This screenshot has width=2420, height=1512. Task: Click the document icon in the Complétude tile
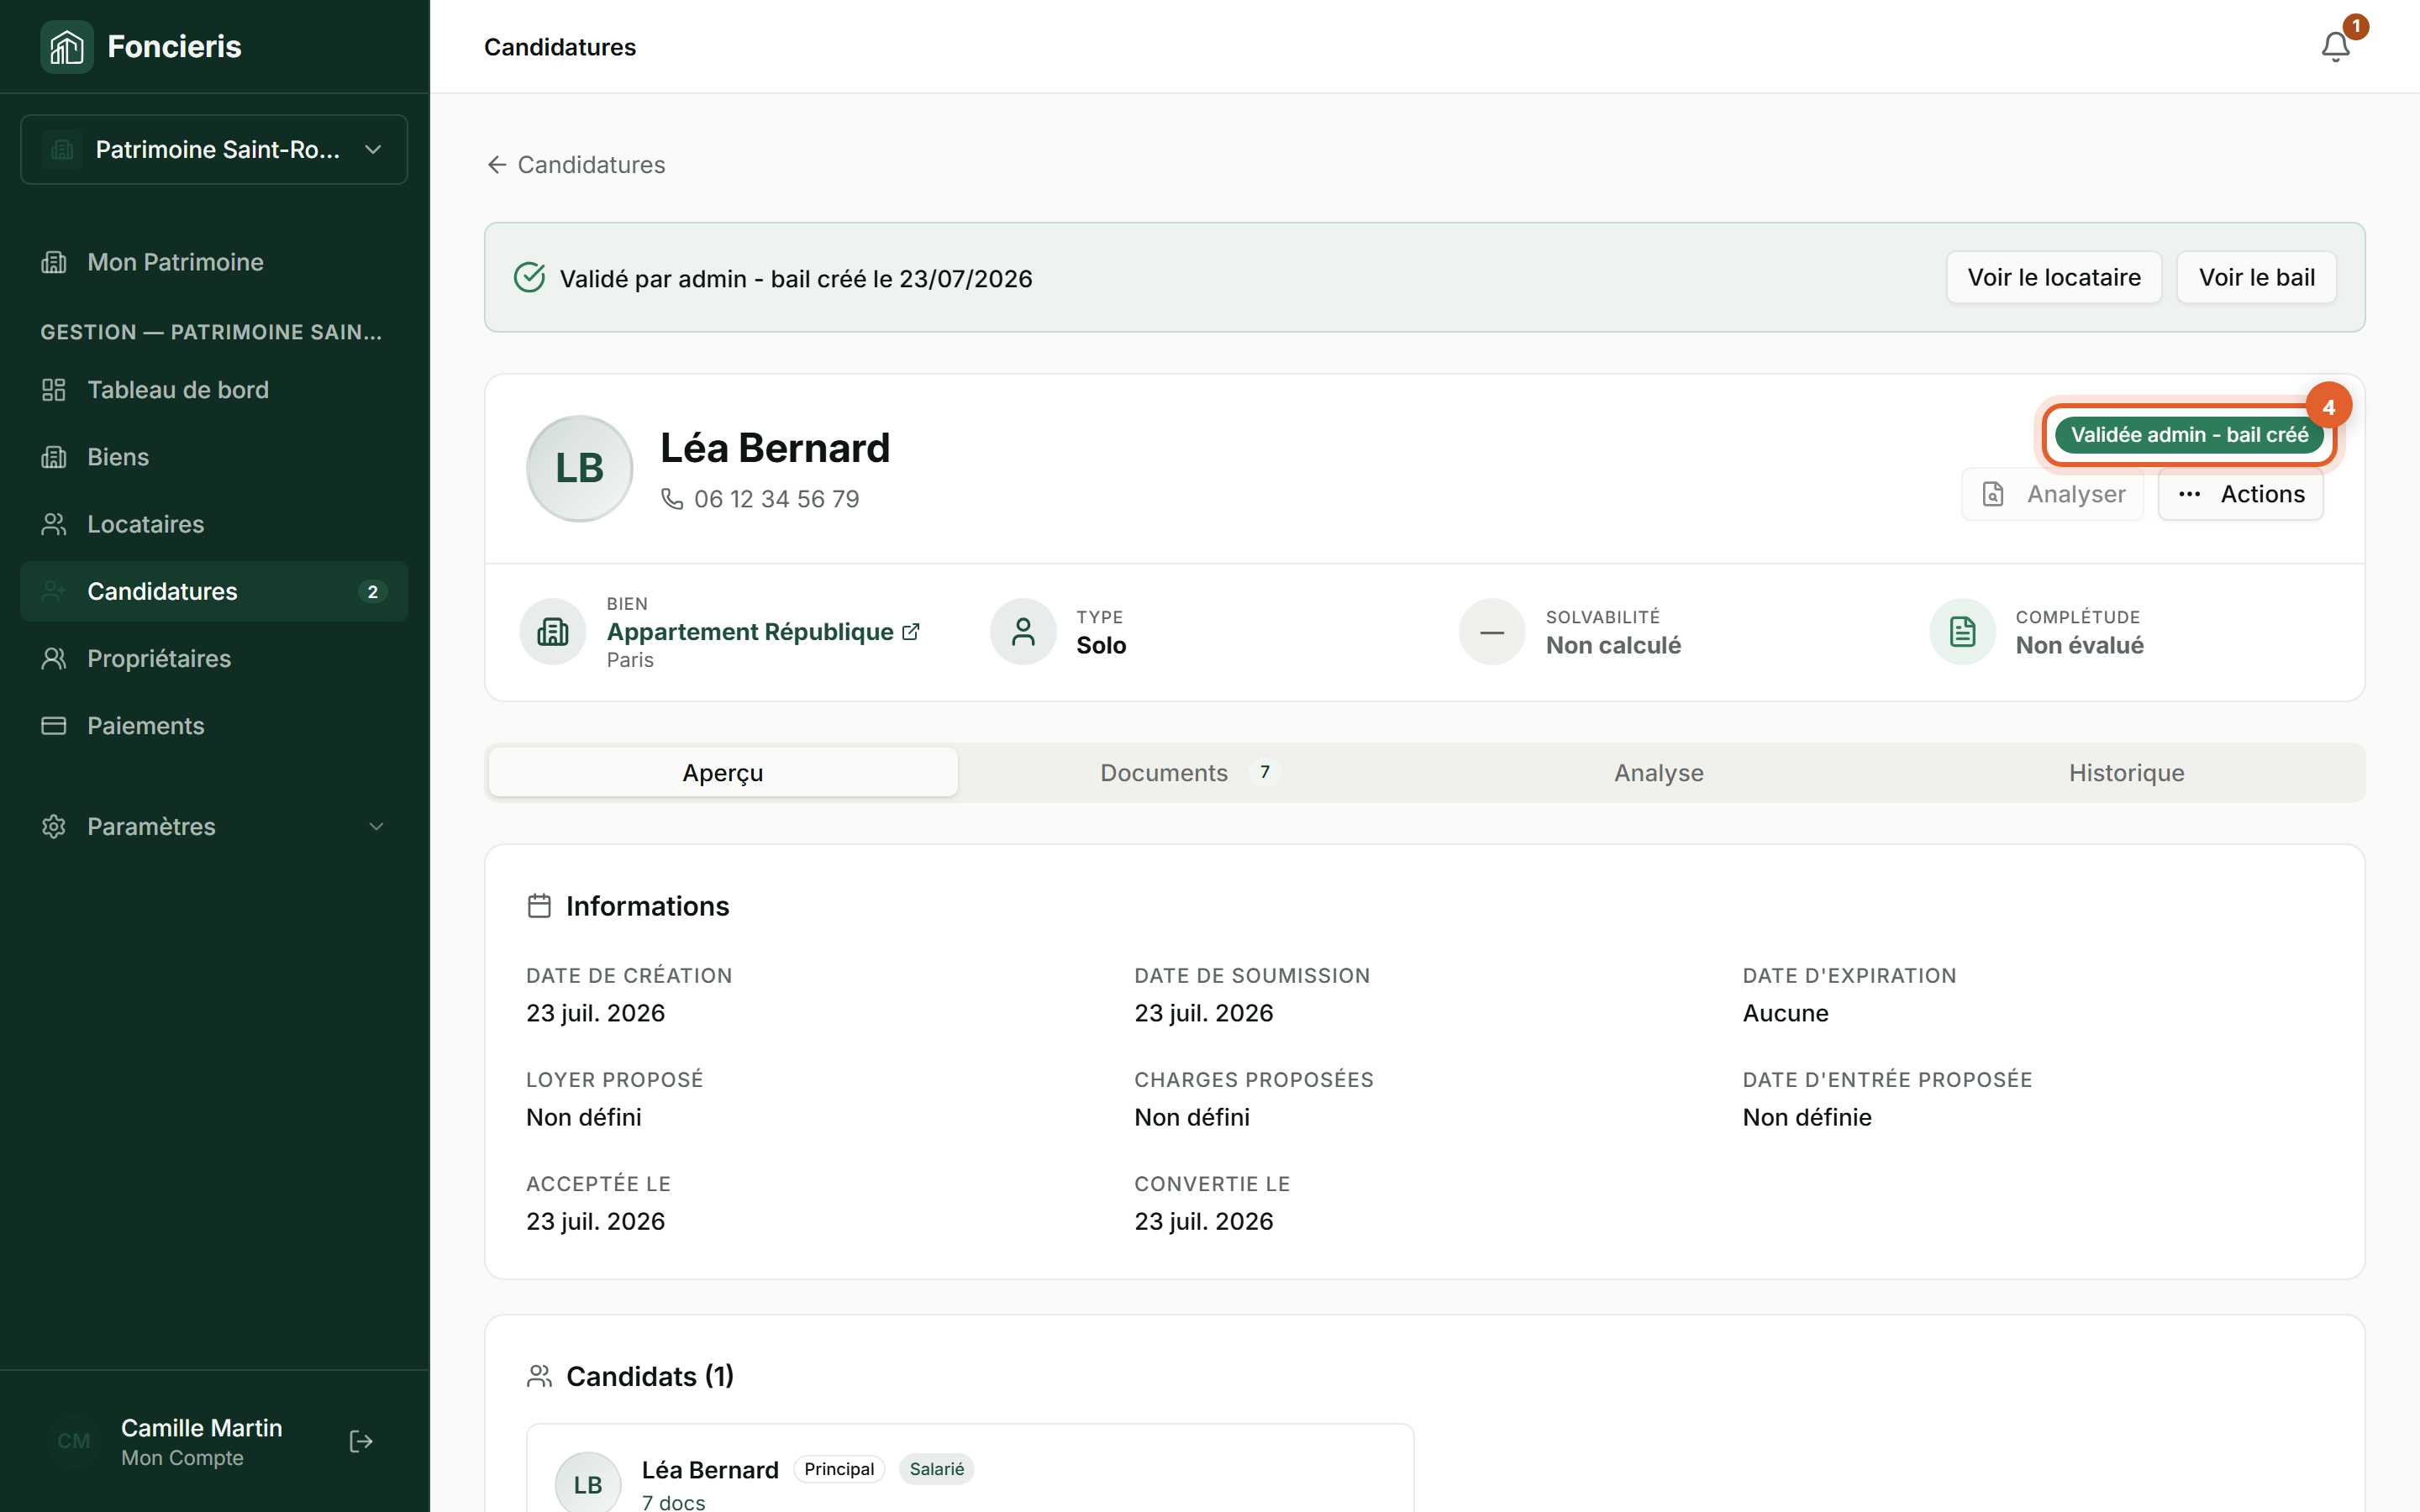click(x=1962, y=632)
